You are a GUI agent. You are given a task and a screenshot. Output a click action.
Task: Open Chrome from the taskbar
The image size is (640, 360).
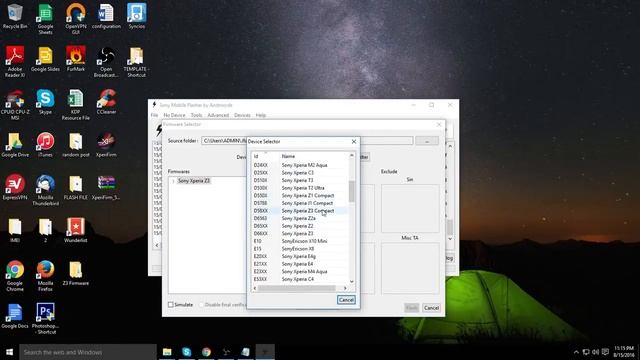206,352
